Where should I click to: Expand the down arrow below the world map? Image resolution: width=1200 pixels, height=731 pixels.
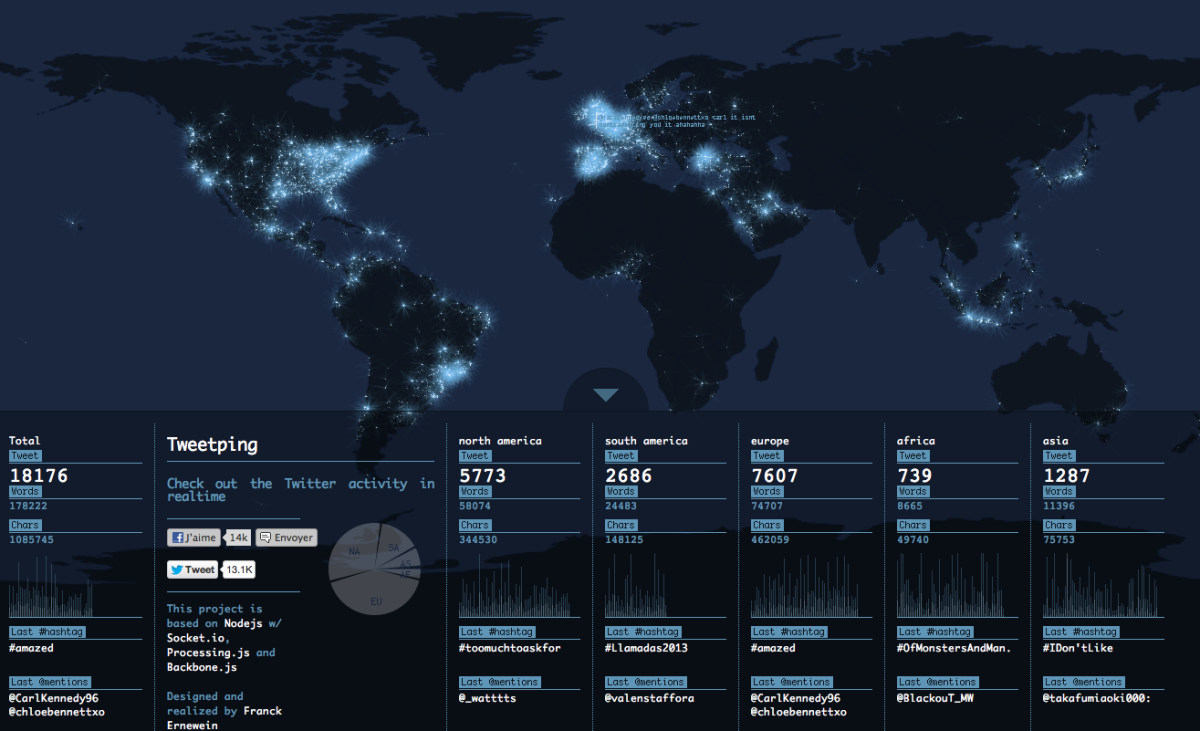607,394
